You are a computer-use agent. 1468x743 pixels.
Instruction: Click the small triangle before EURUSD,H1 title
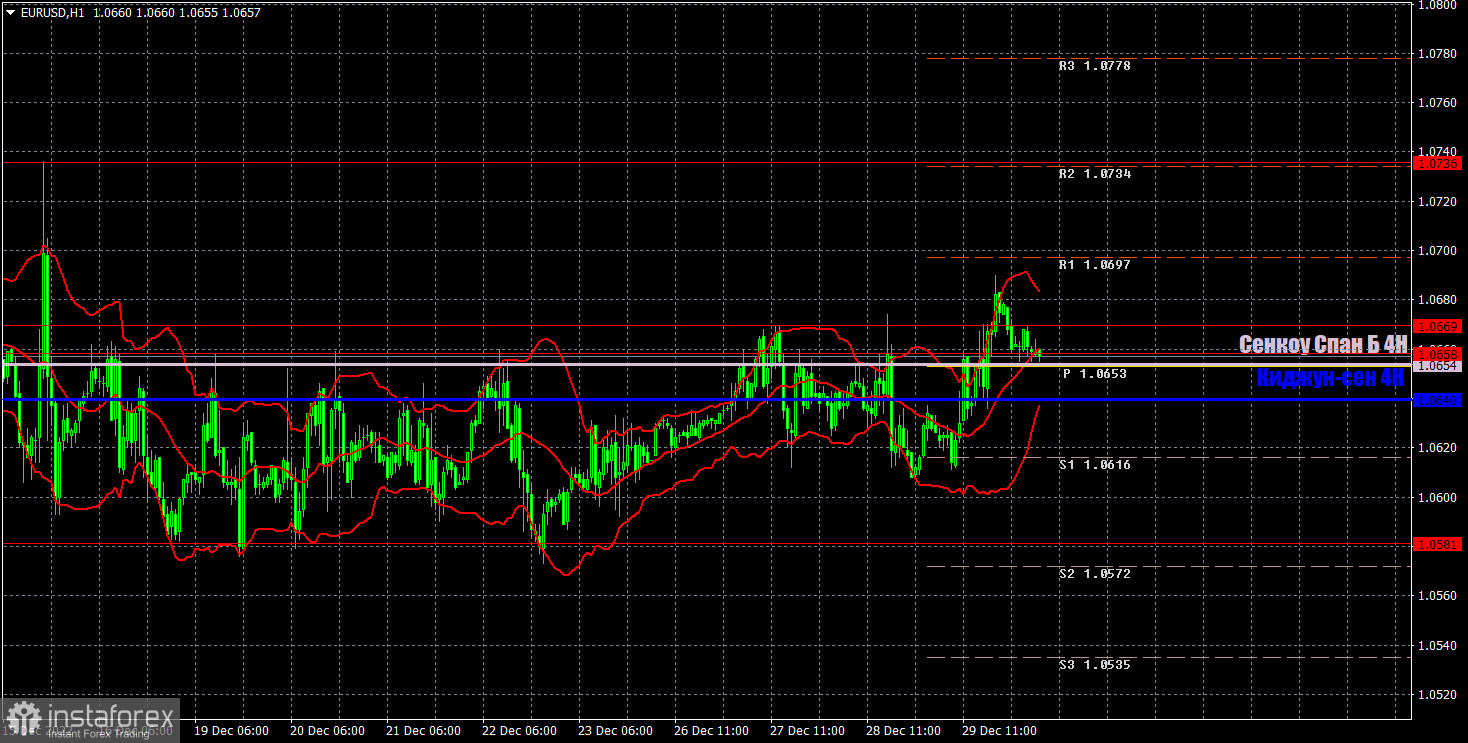click(x=10, y=13)
